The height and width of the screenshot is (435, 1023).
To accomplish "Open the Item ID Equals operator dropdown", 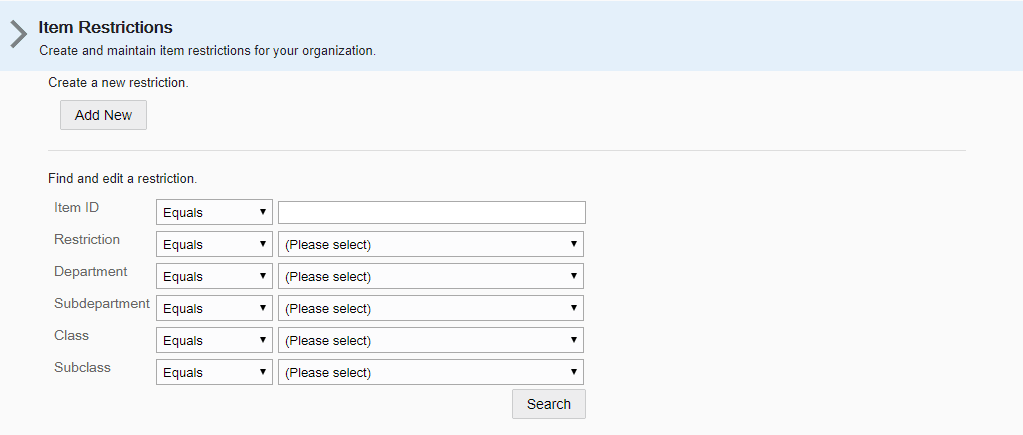I will 214,213.
